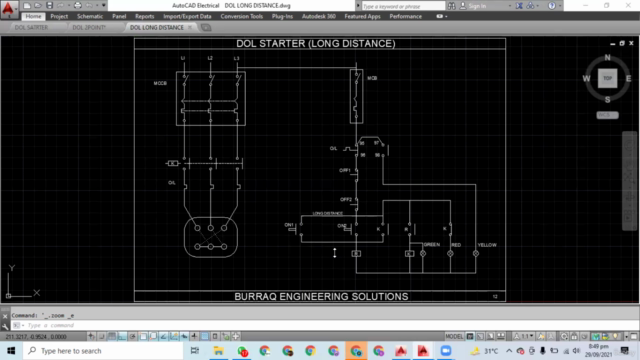Image resolution: width=640 pixels, height=360 pixels.
Task: Expand the search box arrow toggle
Action: point(358,6)
